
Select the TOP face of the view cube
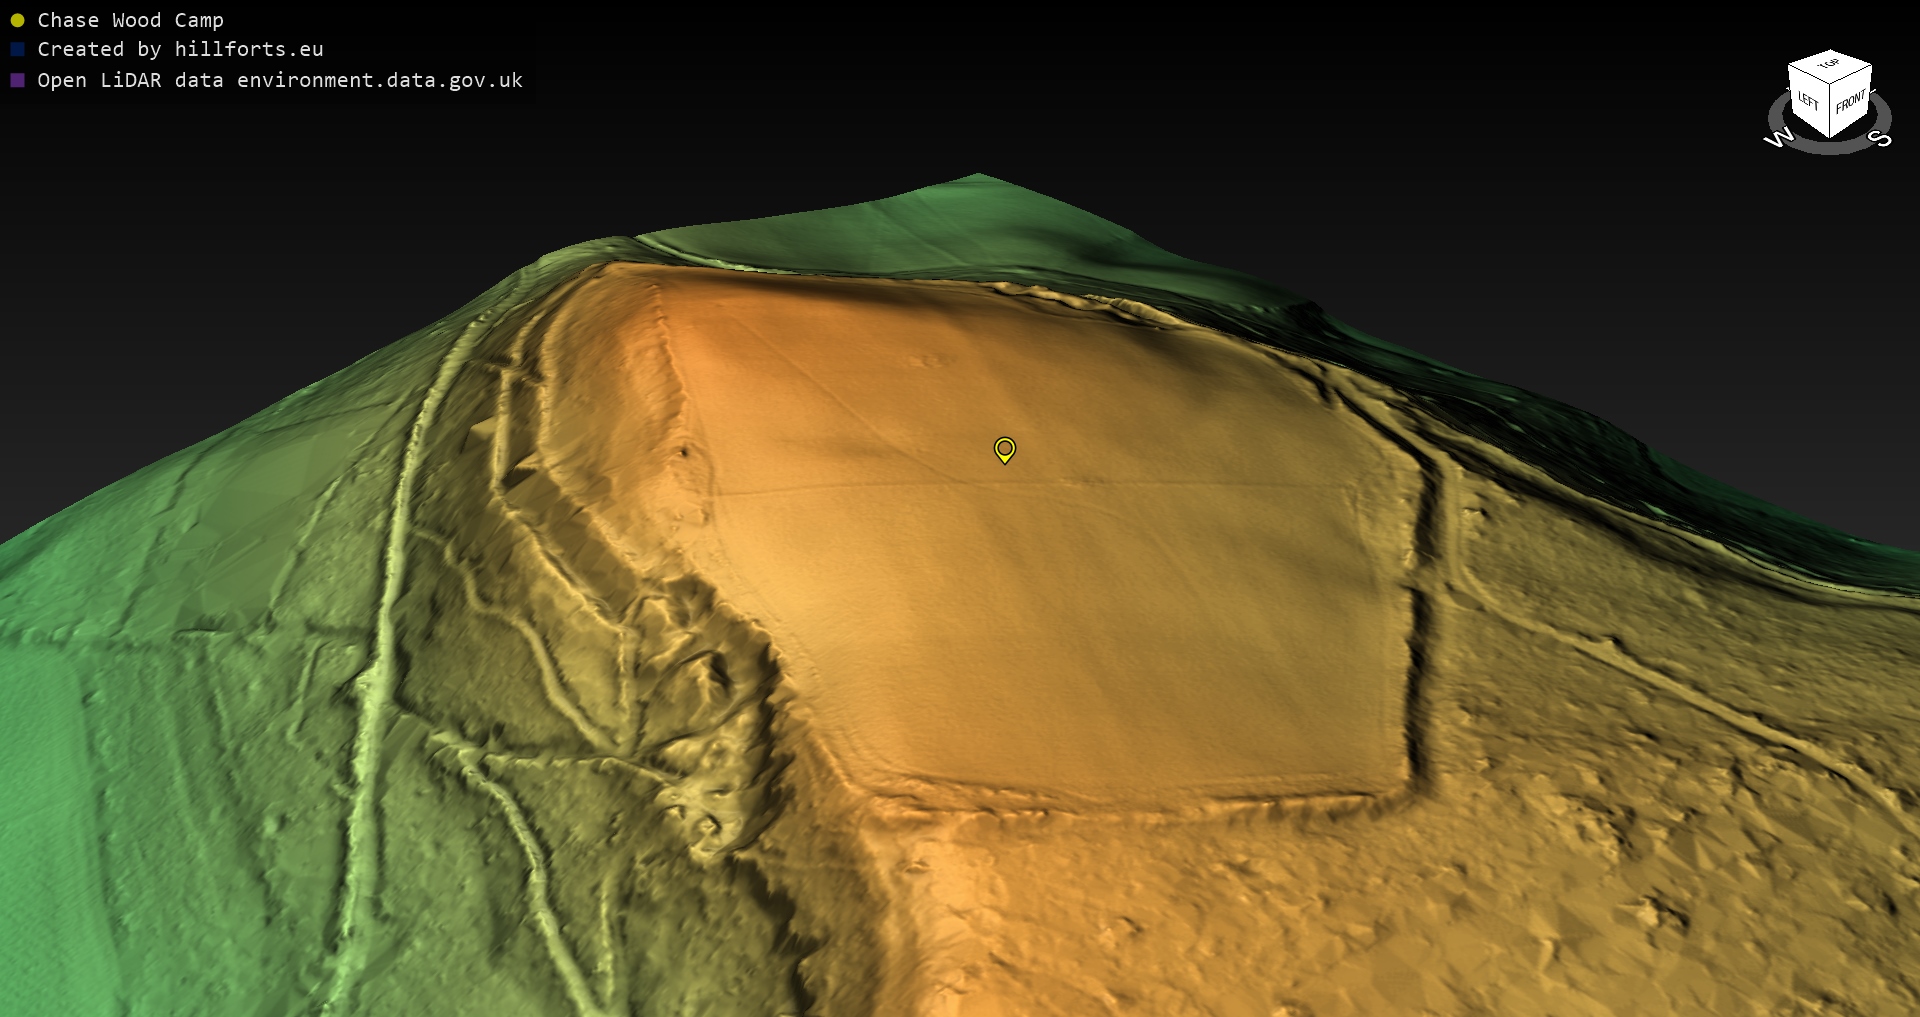1829,65
